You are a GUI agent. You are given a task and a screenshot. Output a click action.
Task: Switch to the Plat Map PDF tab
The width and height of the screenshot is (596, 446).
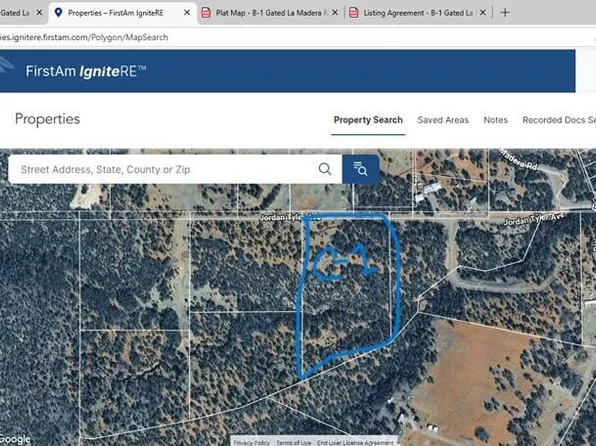click(269, 13)
